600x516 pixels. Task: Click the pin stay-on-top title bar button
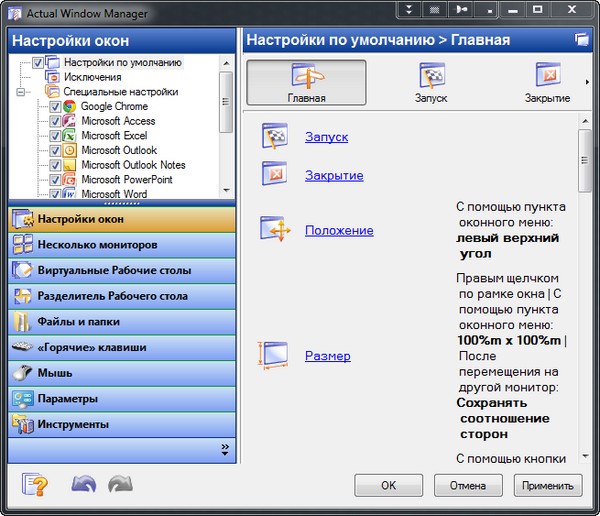(461, 9)
